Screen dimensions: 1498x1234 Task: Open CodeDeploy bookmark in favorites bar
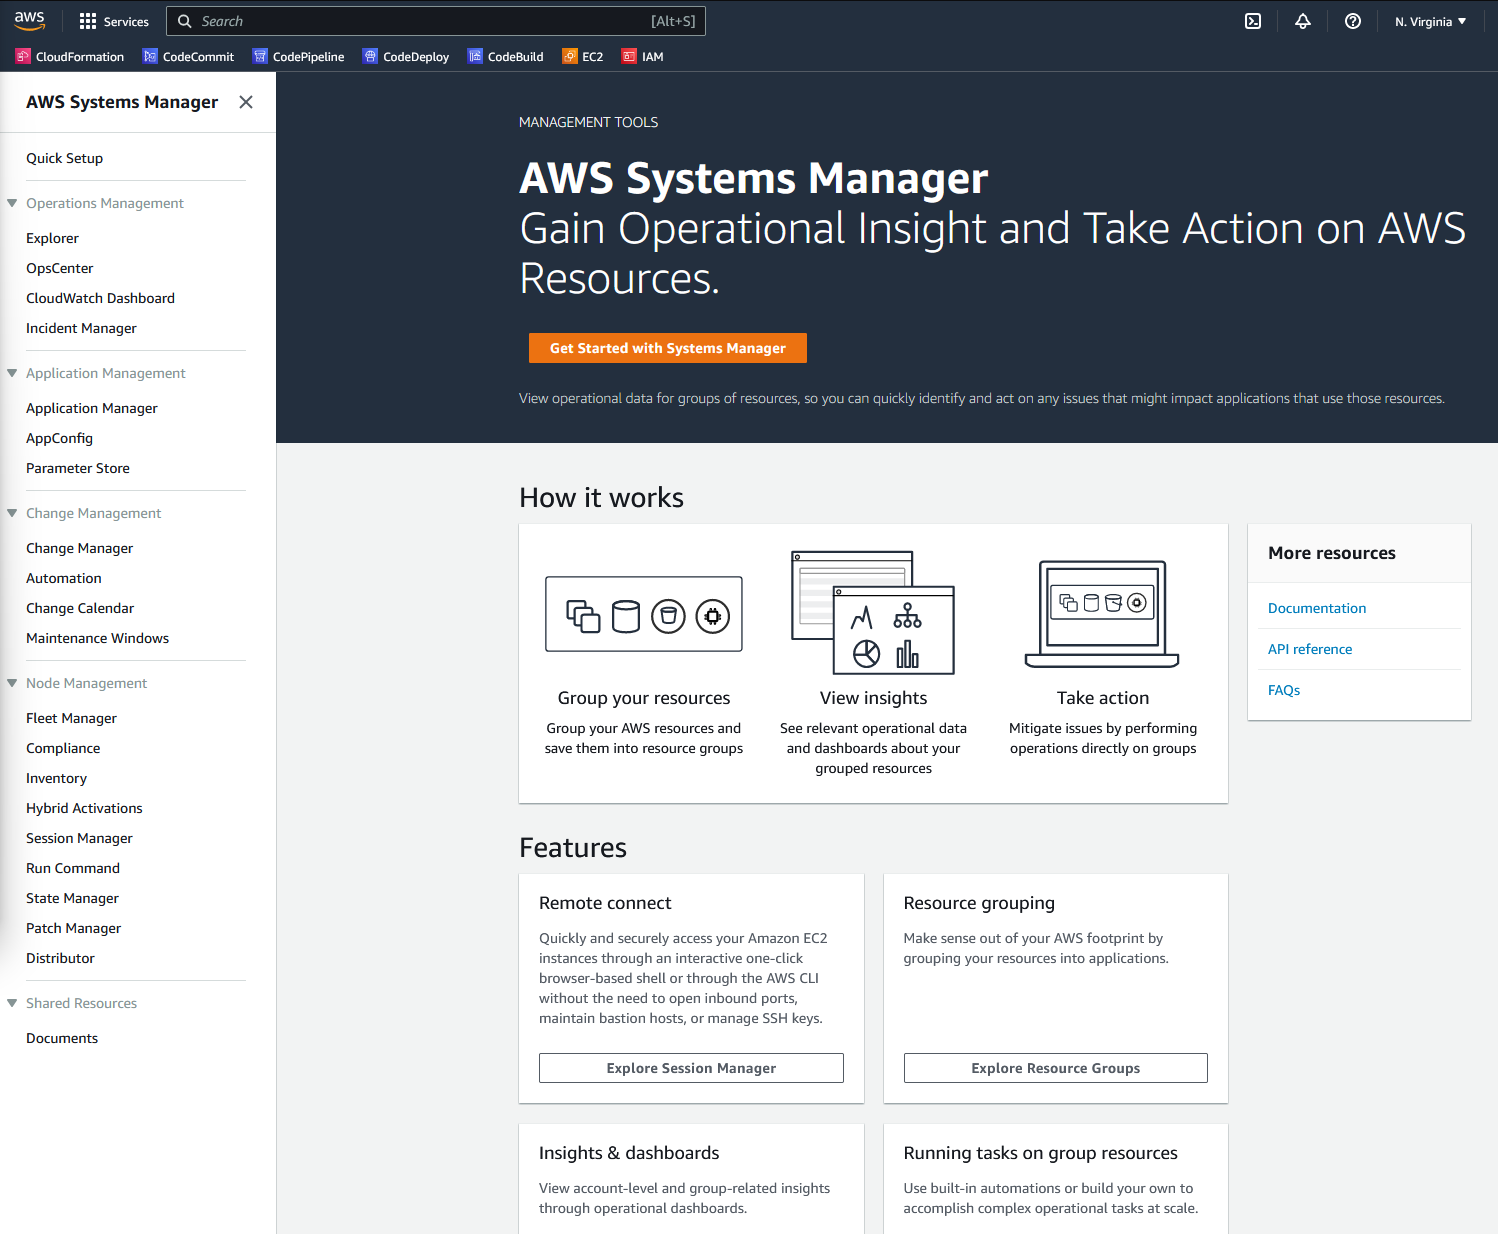click(406, 56)
